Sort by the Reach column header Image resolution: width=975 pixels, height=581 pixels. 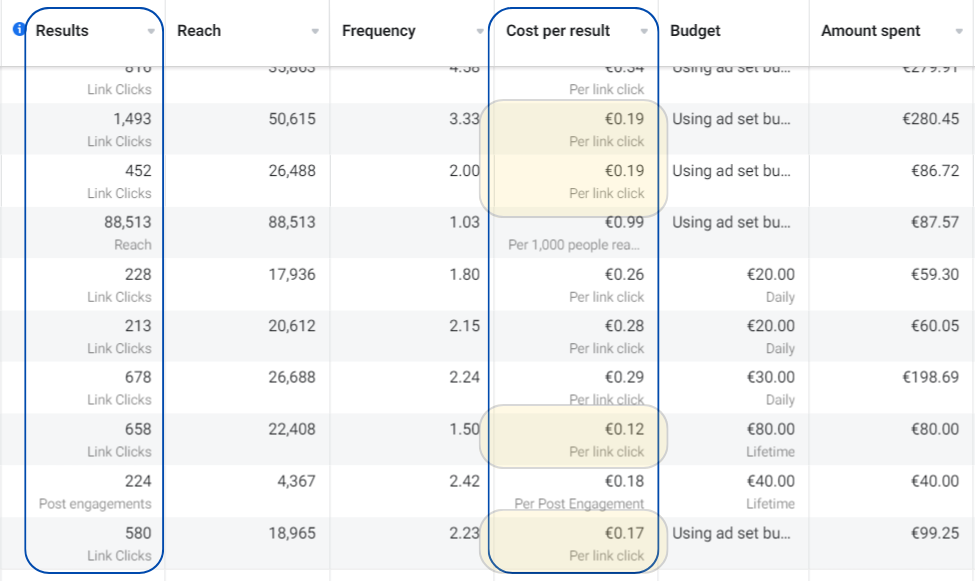(x=199, y=31)
